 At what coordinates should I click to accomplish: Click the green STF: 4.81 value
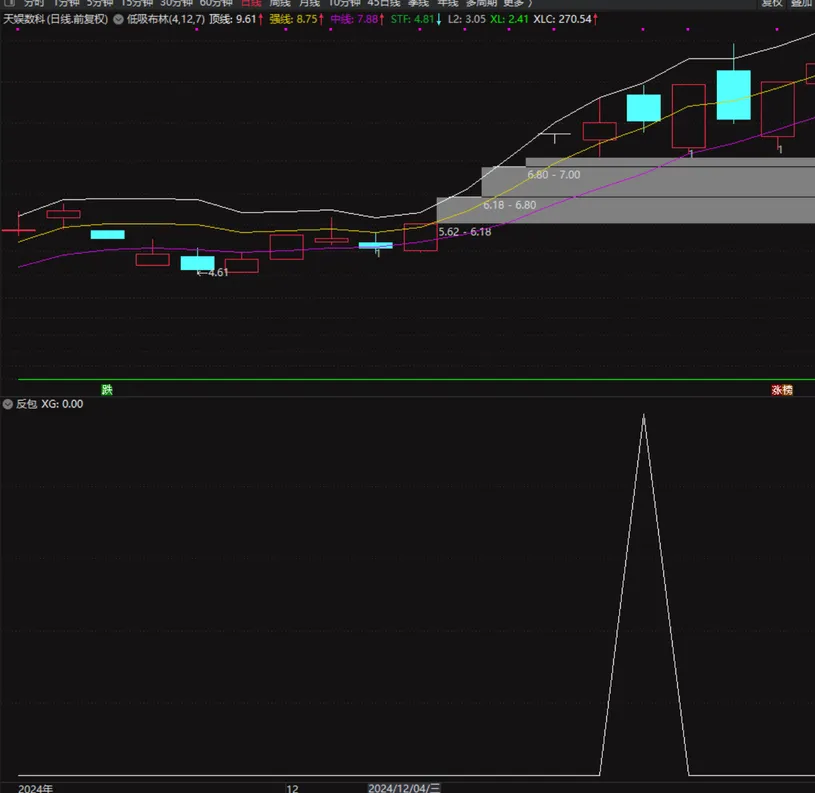(416, 19)
